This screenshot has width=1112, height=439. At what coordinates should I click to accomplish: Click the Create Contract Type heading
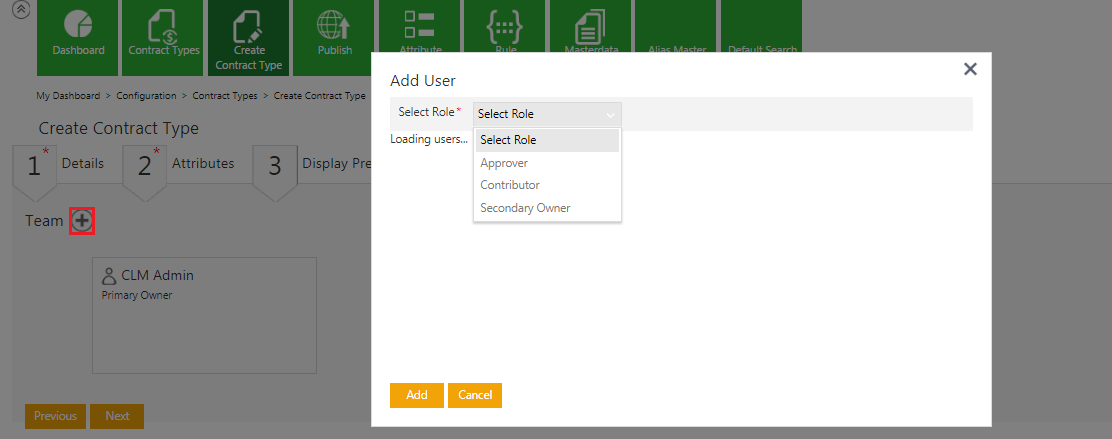pyautogui.click(x=118, y=128)
